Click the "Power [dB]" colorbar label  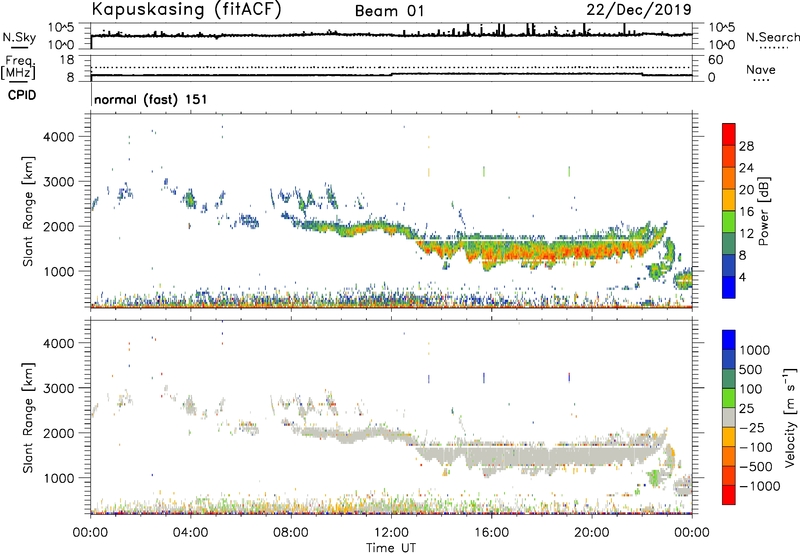(x=764, y=211)
